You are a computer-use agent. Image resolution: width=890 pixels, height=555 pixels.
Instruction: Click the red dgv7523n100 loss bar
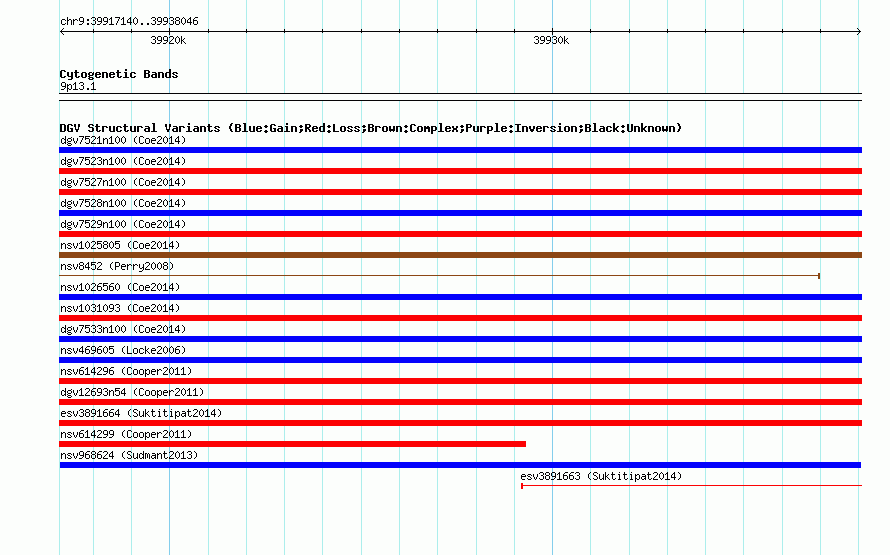(460, 171)
